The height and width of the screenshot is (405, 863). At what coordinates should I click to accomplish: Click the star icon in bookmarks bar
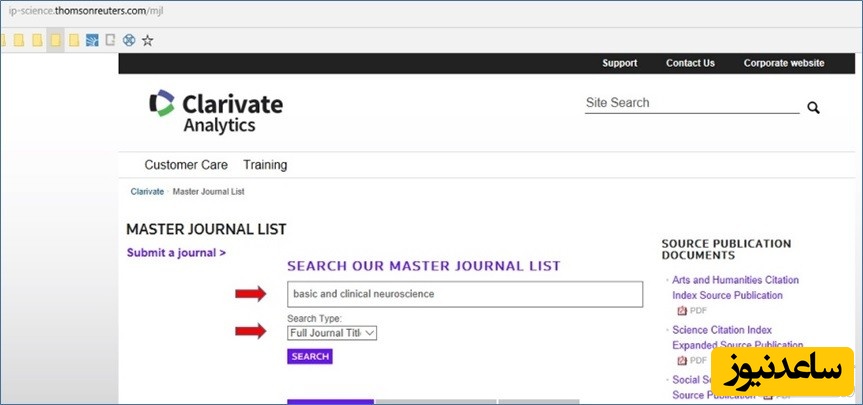pos(148,40)
